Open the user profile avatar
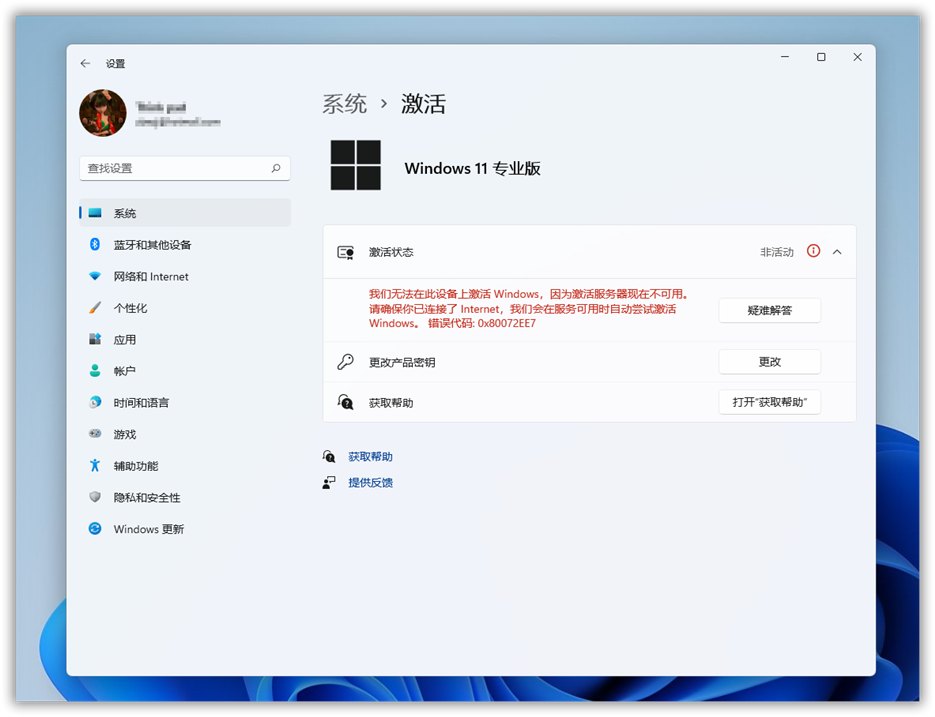Screen dimensions: 935x717 click(x=103, y=113)
